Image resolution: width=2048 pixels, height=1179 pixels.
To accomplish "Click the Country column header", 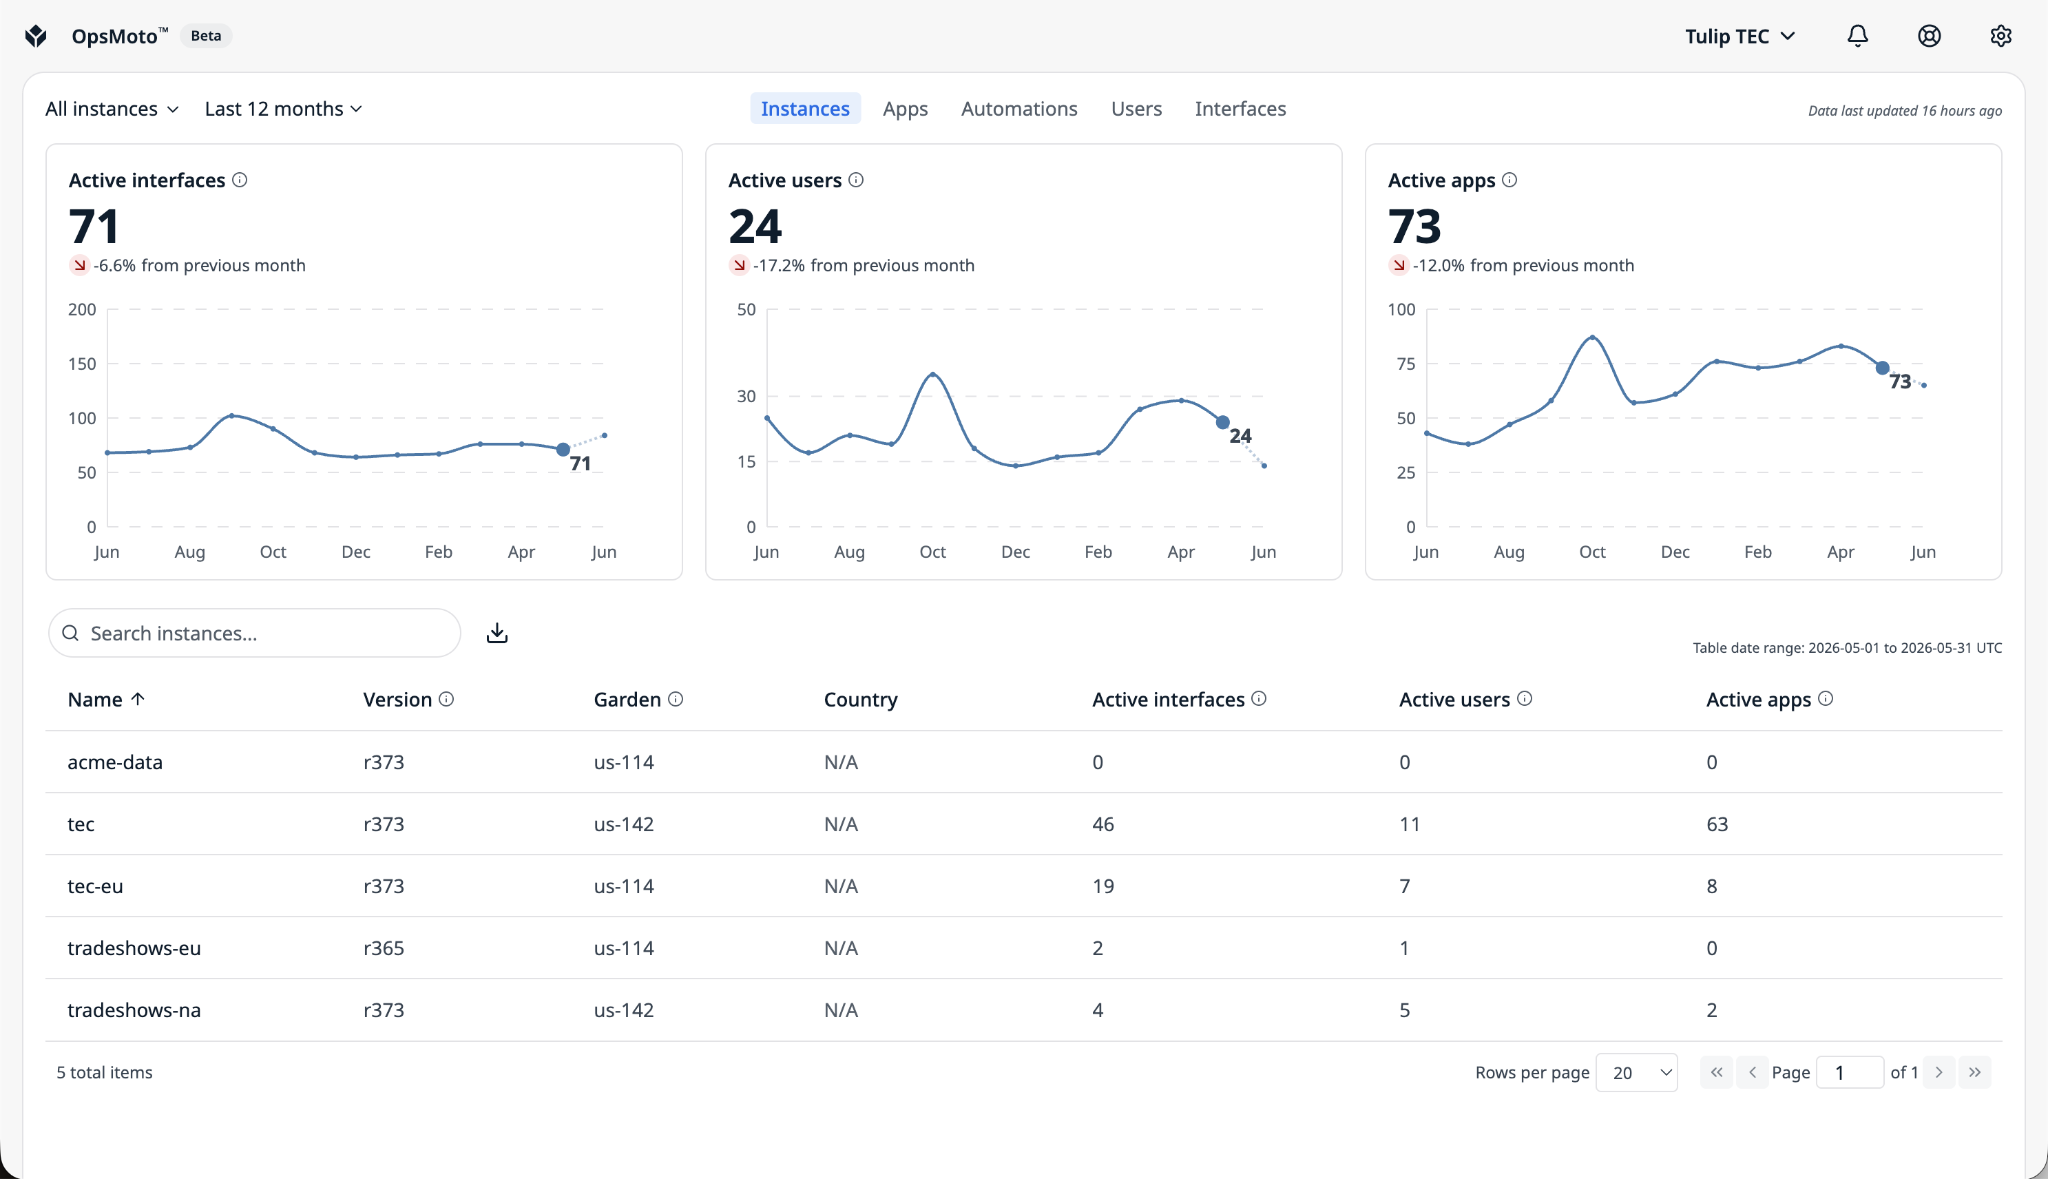I will (861, 700).
